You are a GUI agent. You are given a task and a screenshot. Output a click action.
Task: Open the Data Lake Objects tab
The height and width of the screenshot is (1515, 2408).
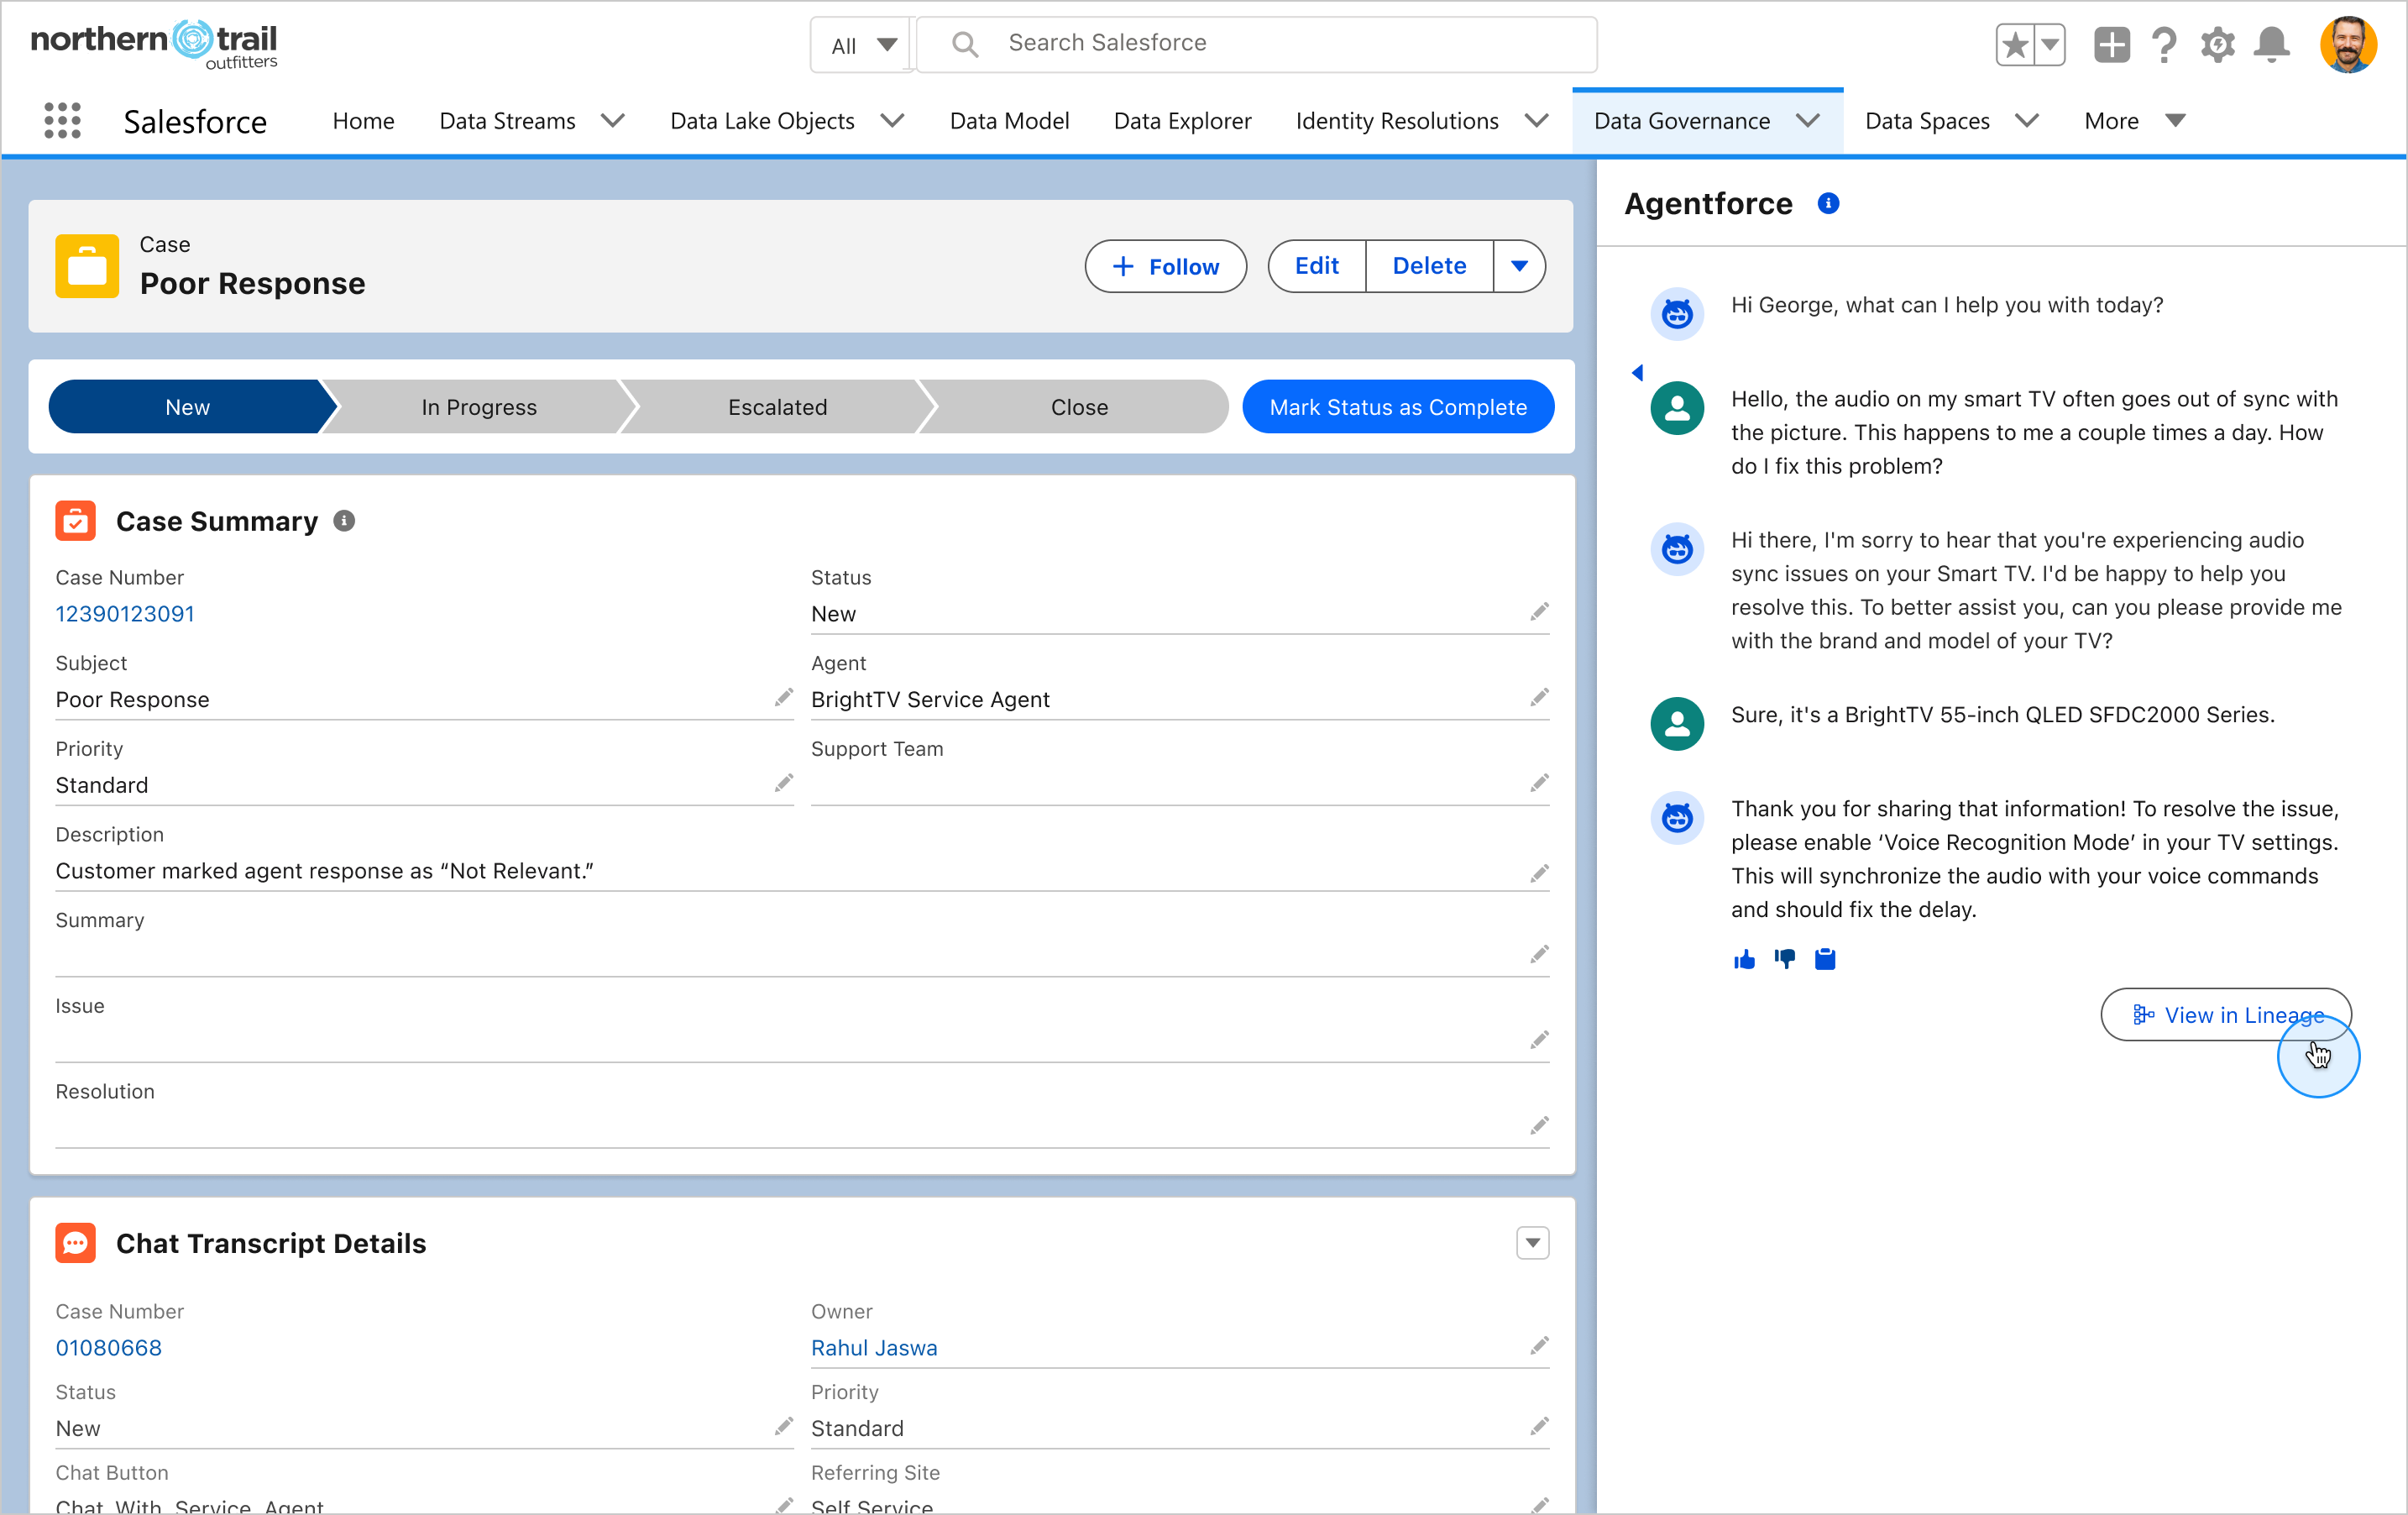pos(762,121)
